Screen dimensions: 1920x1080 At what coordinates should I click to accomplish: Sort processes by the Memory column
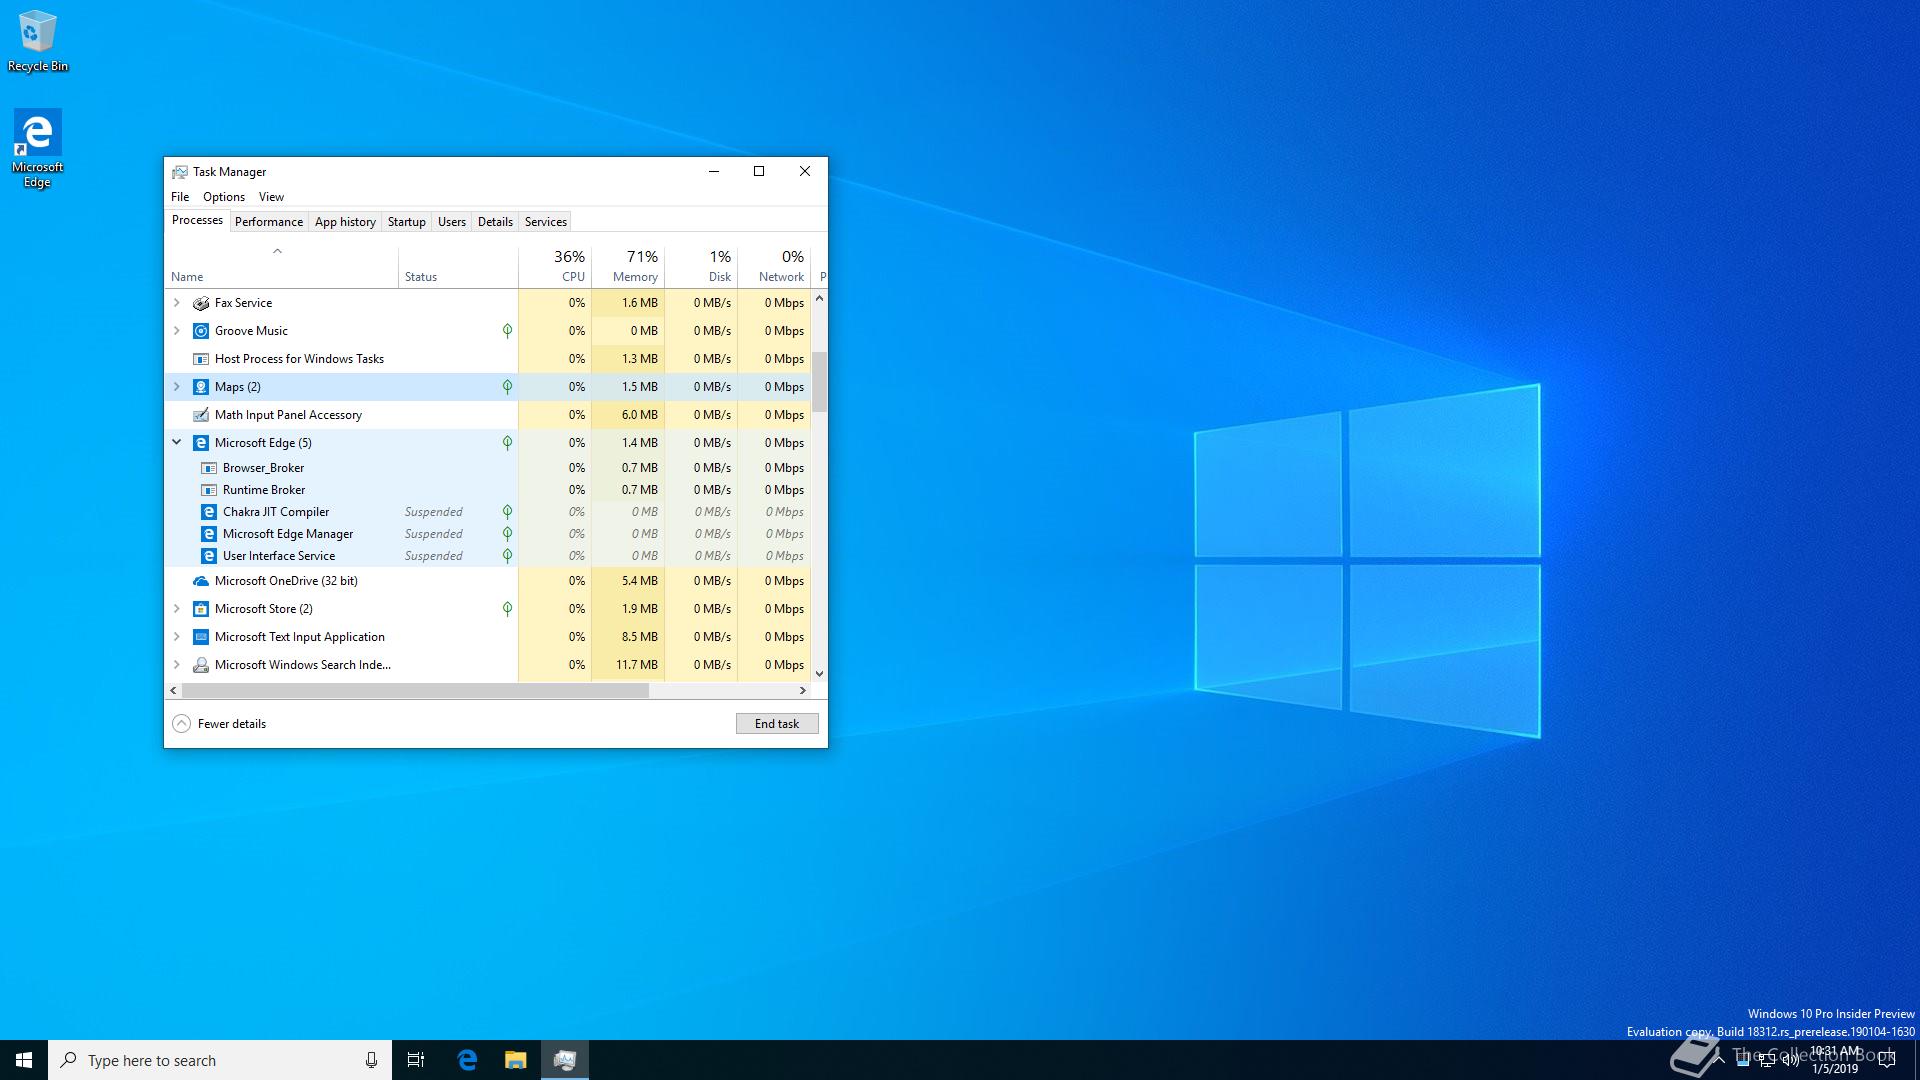coord(628,267)
